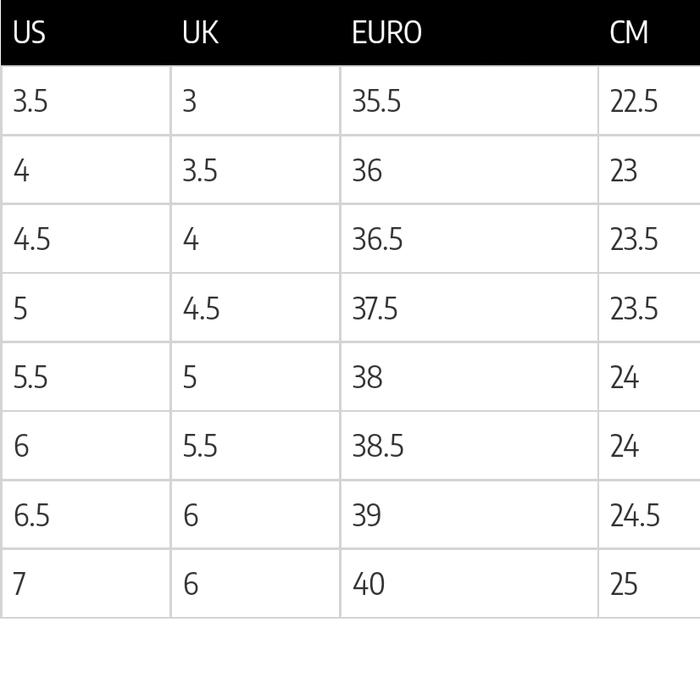The height and width of the screenshot is (700, 700).
Task: Select the EURO 35.5 cell
Action: (x=376, y=102)
